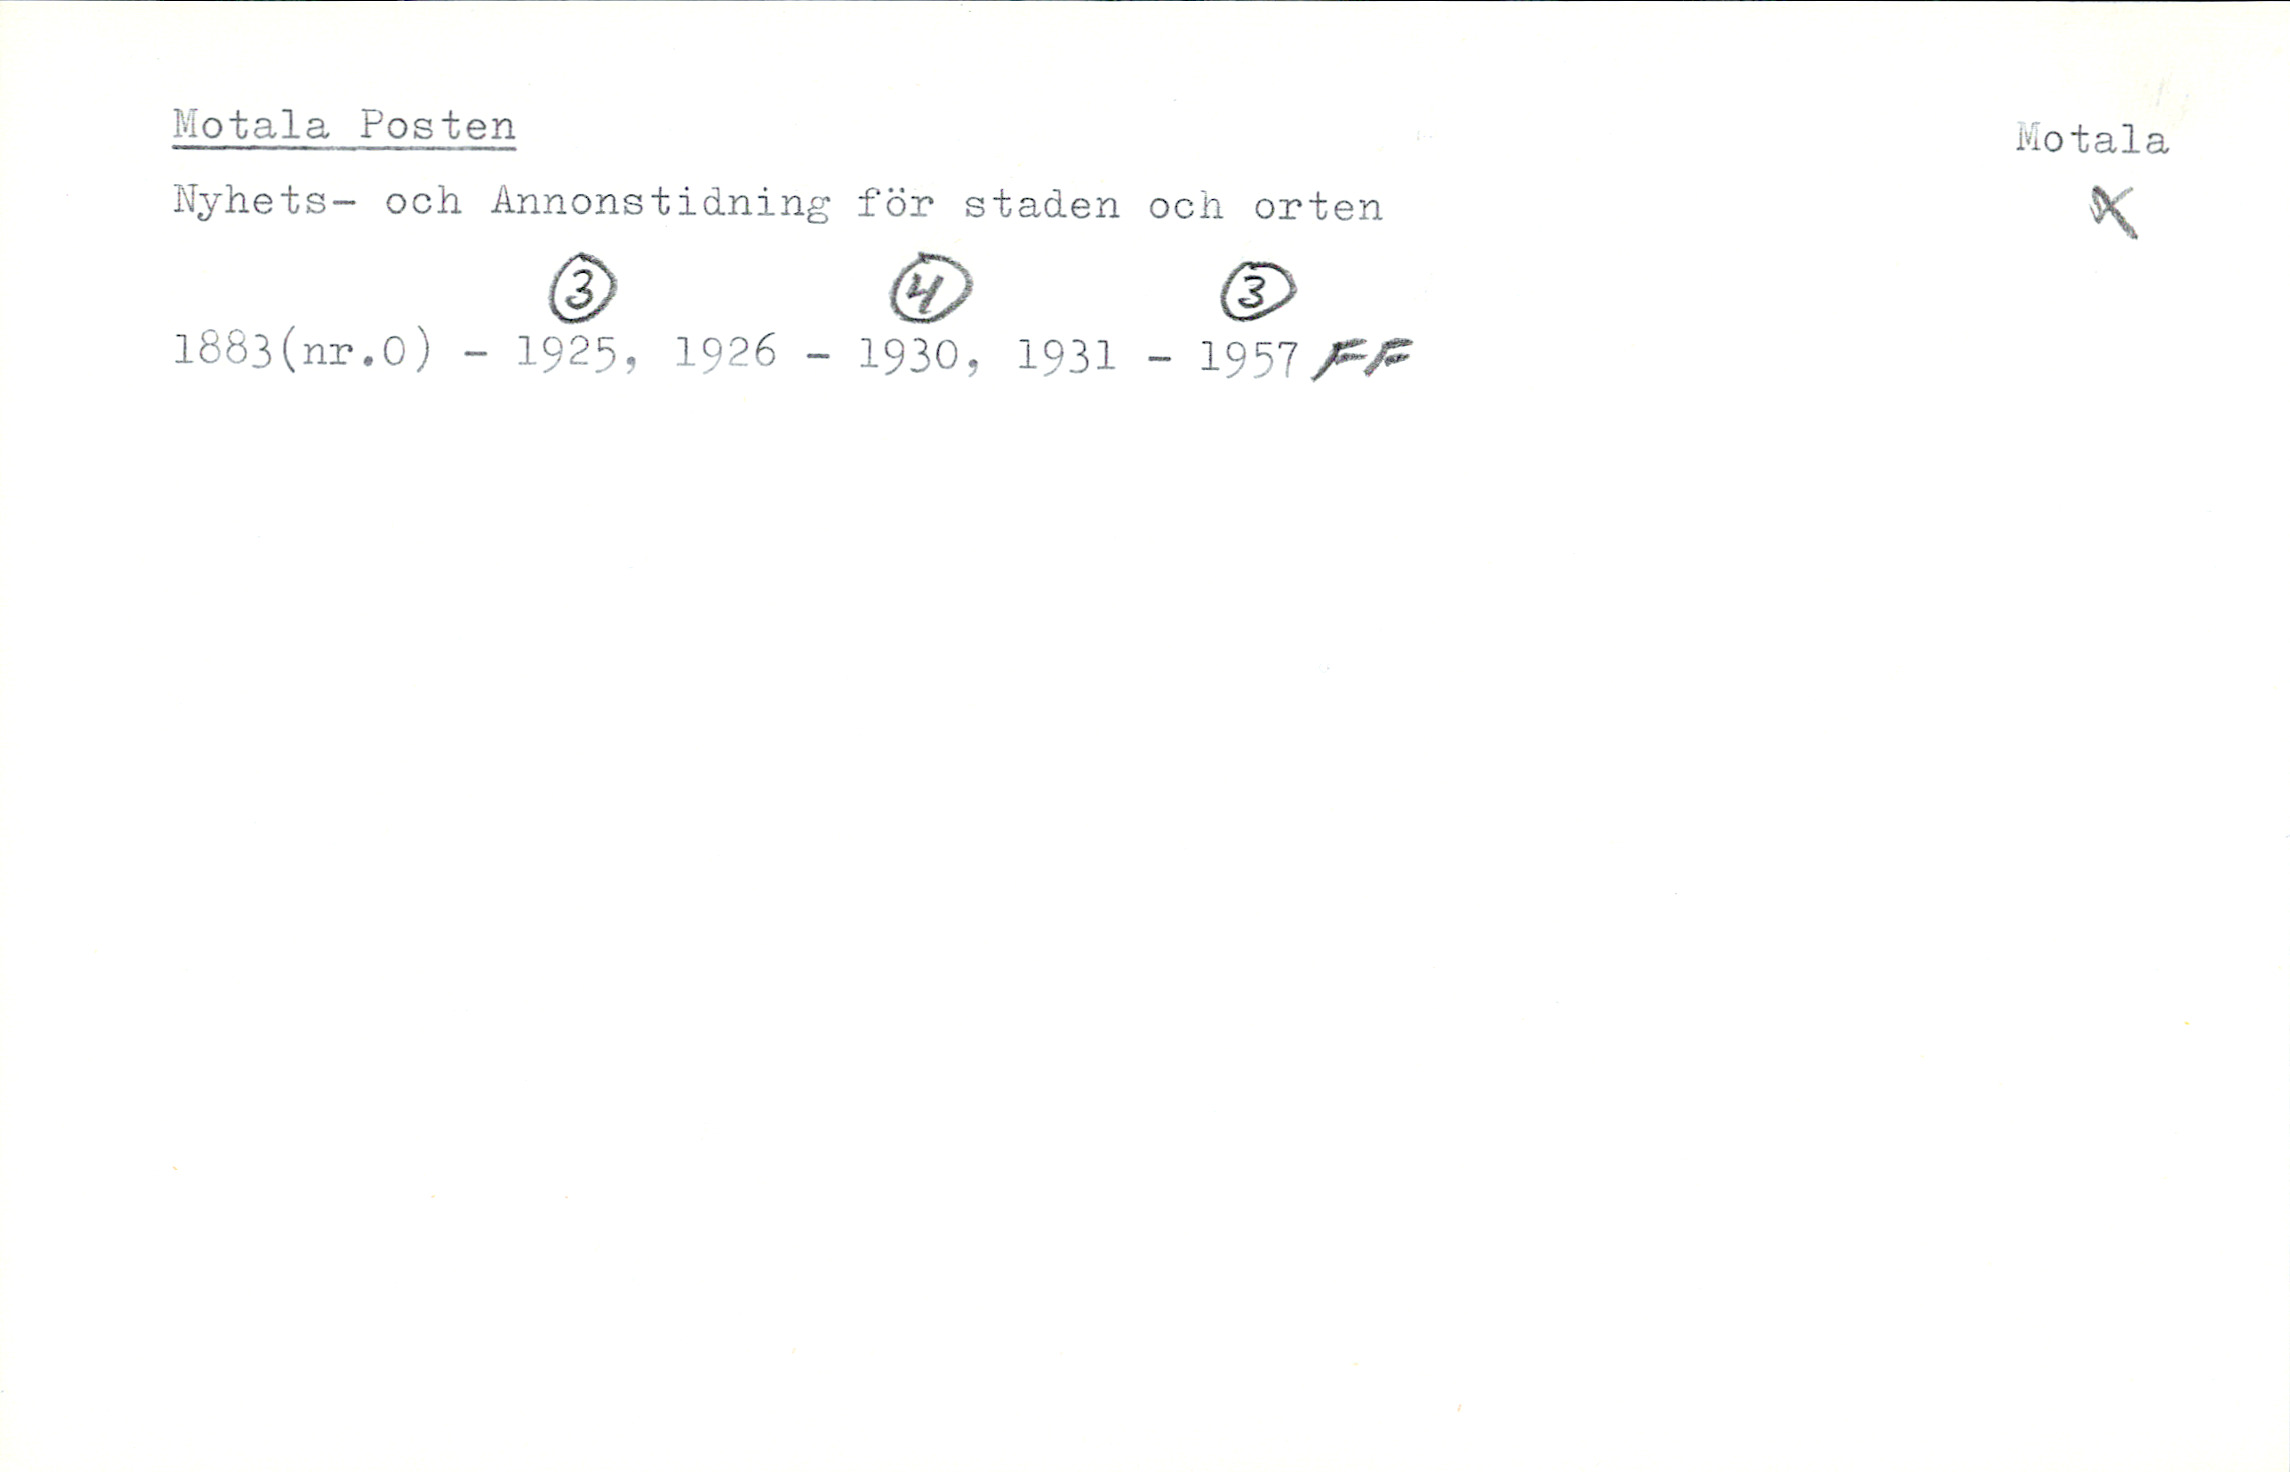
Task: Select the year 1930
Action: coord(908,355)
